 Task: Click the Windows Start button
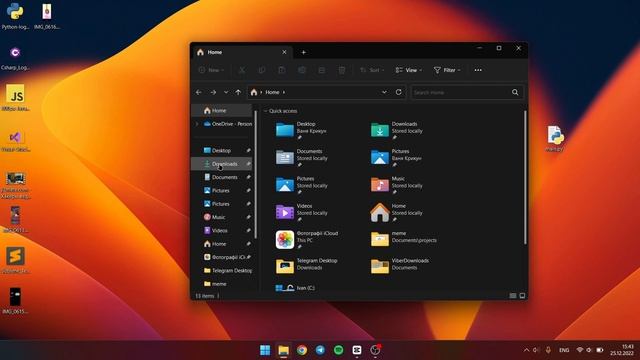[265, 350]
